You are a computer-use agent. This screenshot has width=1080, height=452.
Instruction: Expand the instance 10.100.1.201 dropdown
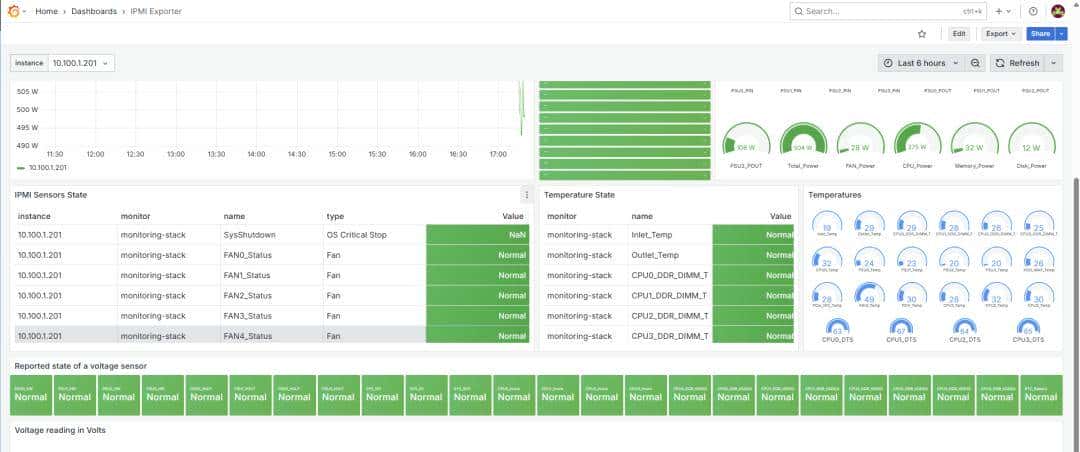(x=81, y=63)
